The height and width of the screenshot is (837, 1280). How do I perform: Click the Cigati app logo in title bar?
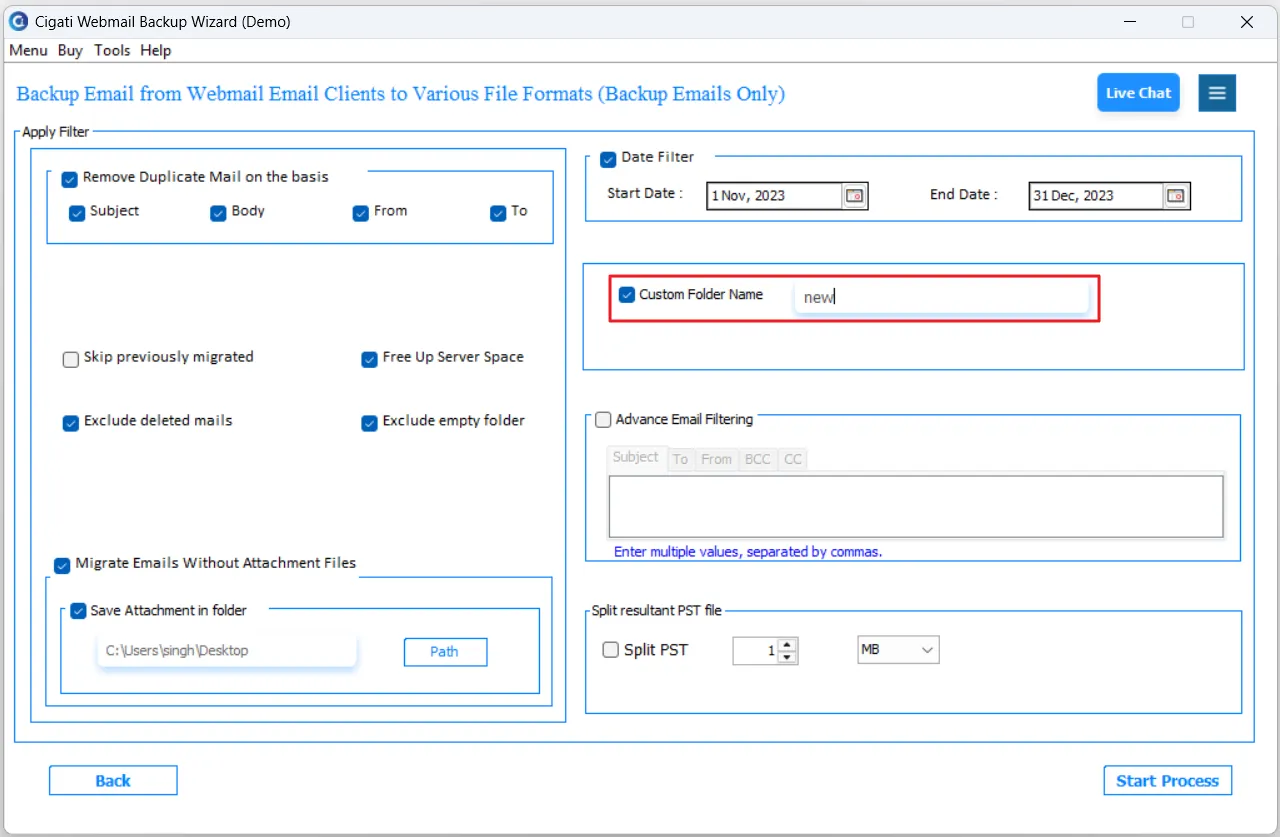[18, 21]
